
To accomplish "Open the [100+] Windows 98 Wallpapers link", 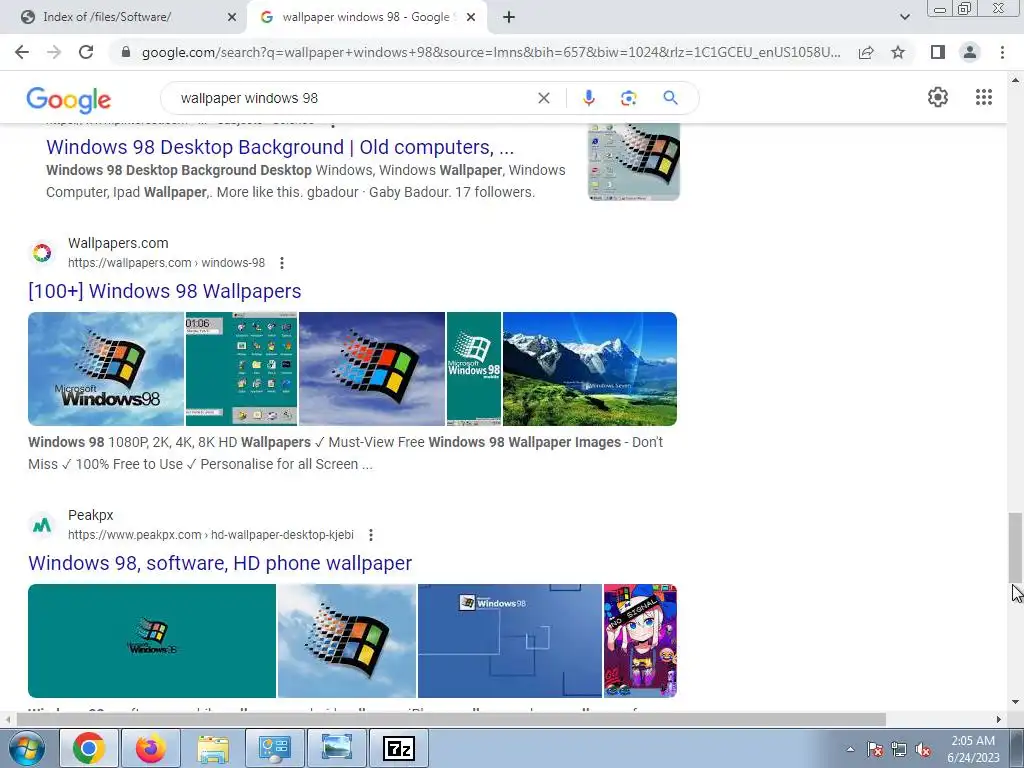I will [165, 291].
